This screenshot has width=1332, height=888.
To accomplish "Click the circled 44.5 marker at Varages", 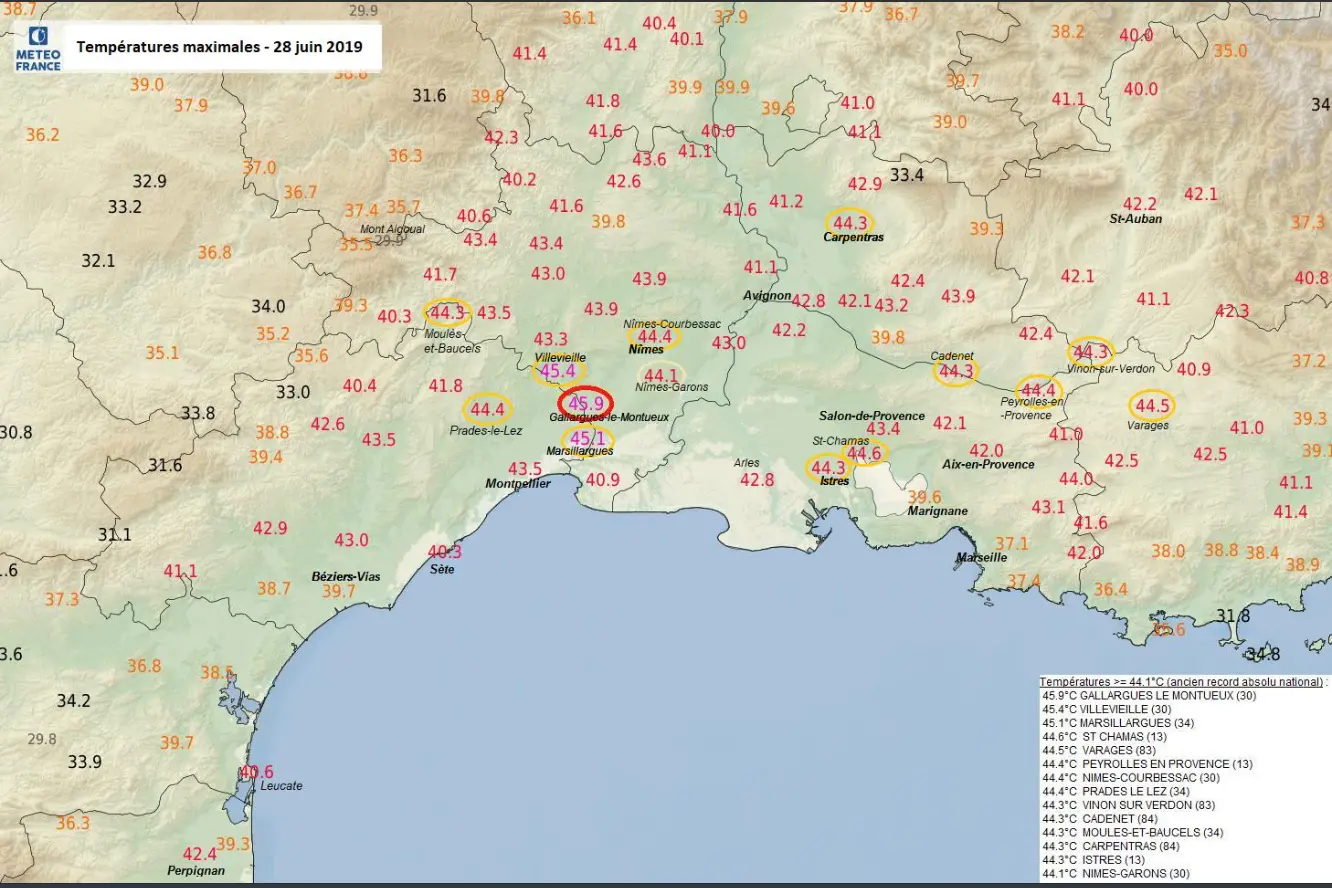I will pyautogui.click(x=1151, y=406).
